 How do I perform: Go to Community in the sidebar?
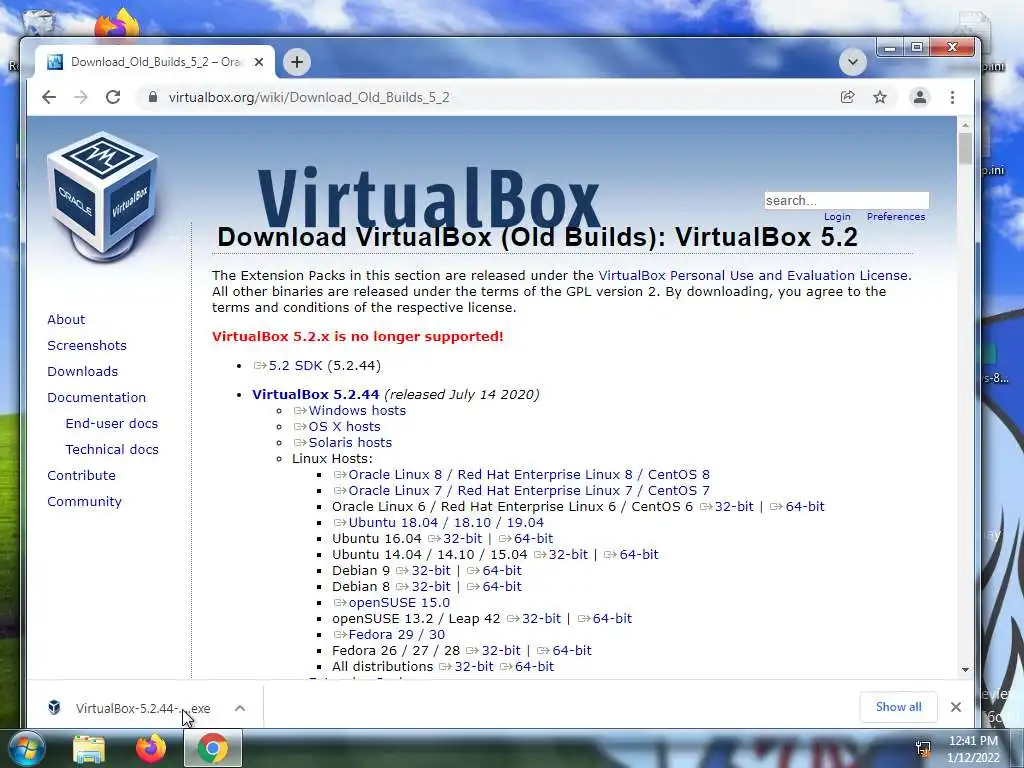pos(84,502)
